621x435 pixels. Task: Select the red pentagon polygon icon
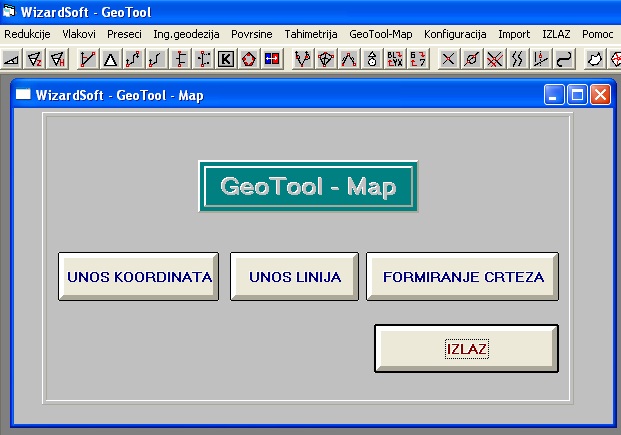pos(249,60)
